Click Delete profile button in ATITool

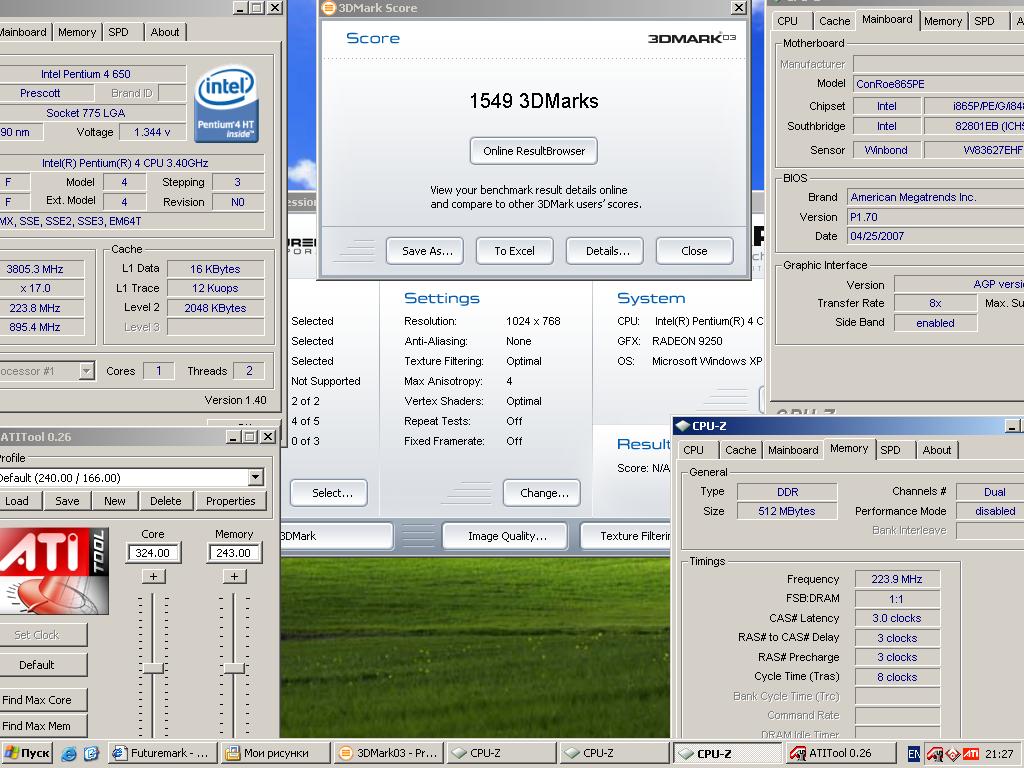click(165, 501)
